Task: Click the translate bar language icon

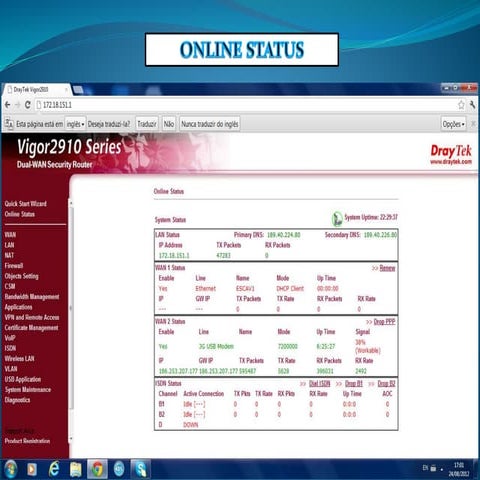Action: point(9,124)
